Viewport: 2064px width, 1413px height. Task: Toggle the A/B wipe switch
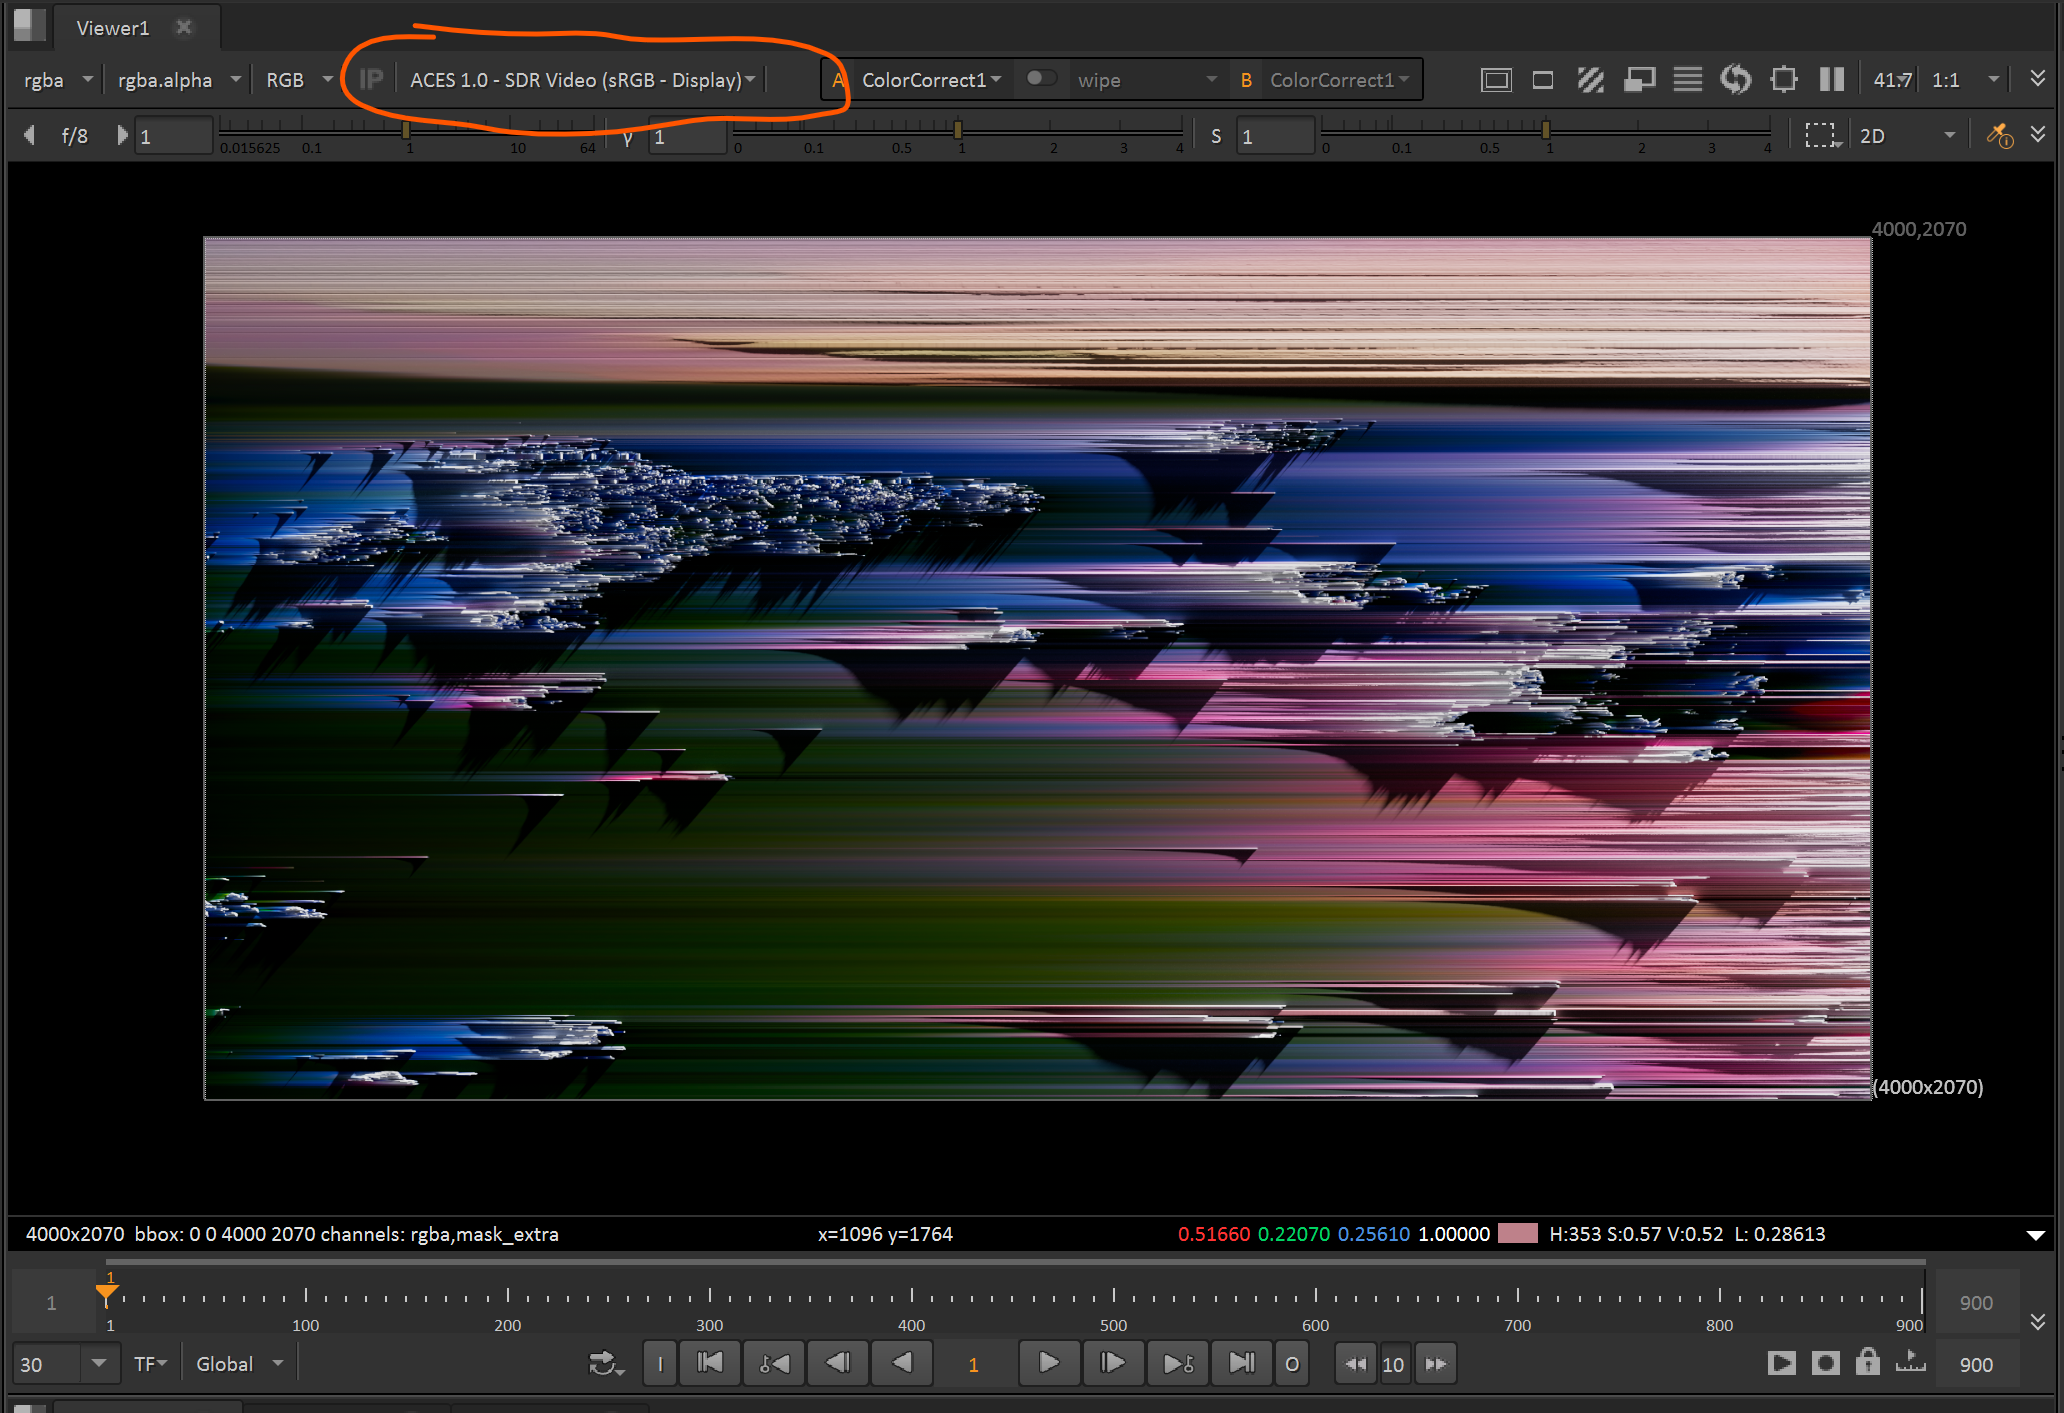(1040, 79)
